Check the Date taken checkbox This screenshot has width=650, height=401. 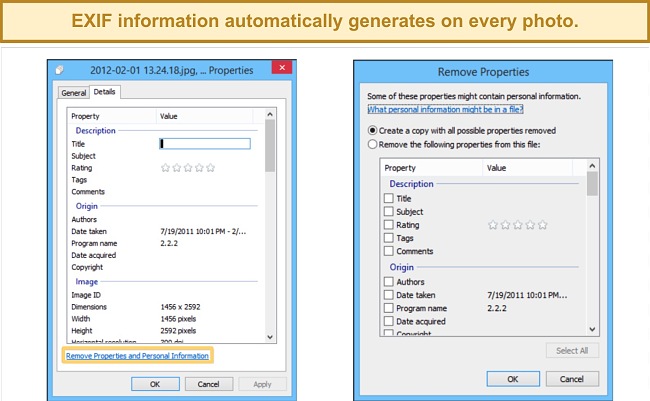pyautogui.click(x=388, y=295)
